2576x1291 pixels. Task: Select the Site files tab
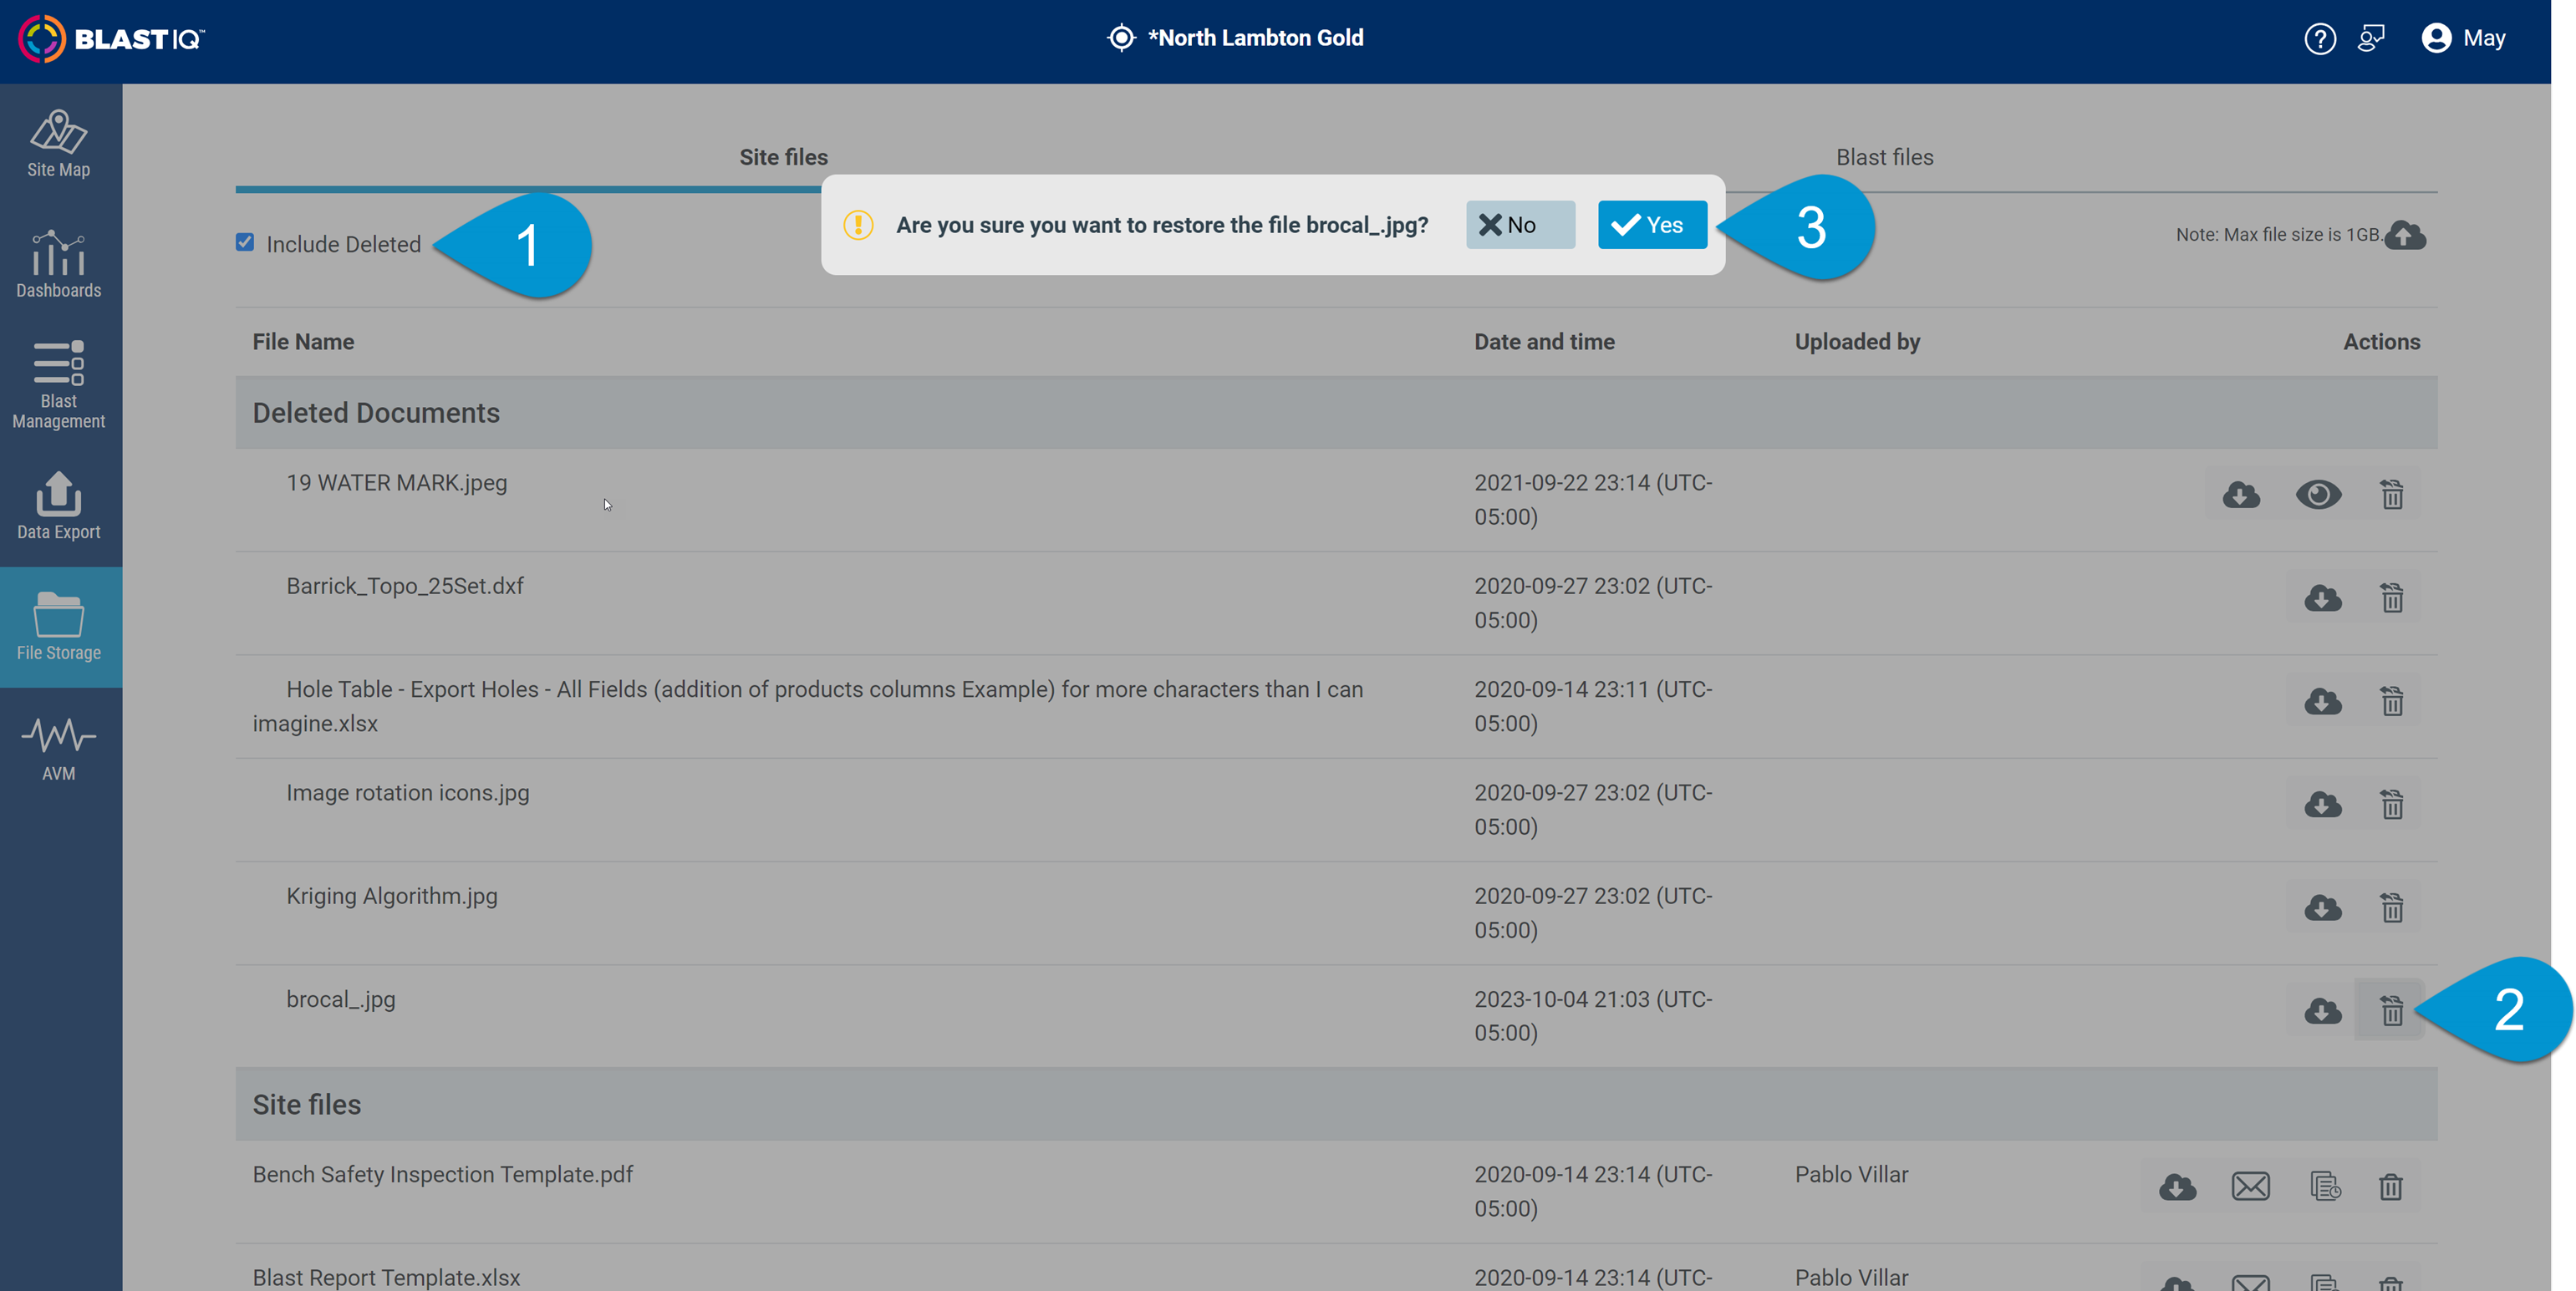point(783,157)
